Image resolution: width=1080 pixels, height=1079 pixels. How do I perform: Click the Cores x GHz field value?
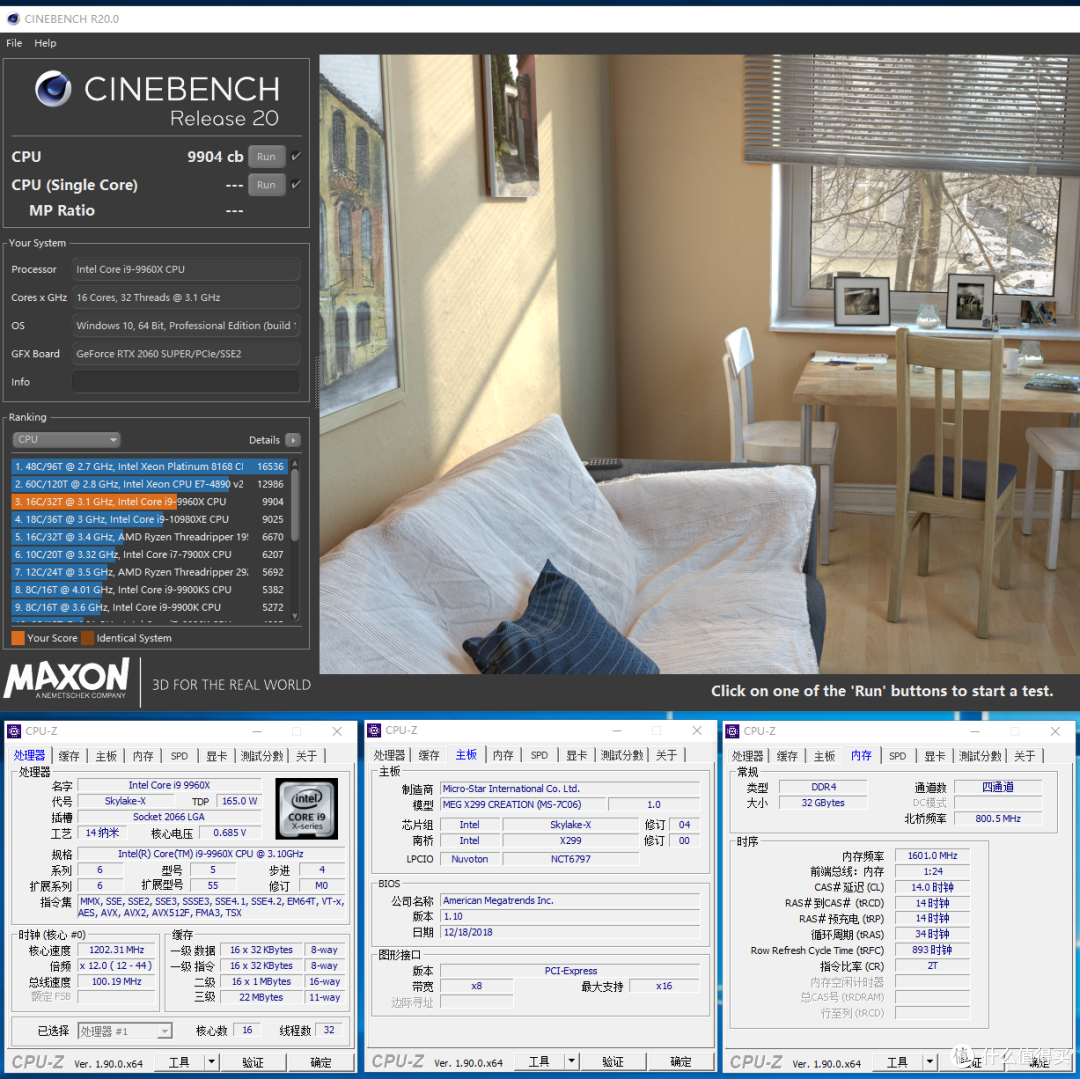coord(186,297)
